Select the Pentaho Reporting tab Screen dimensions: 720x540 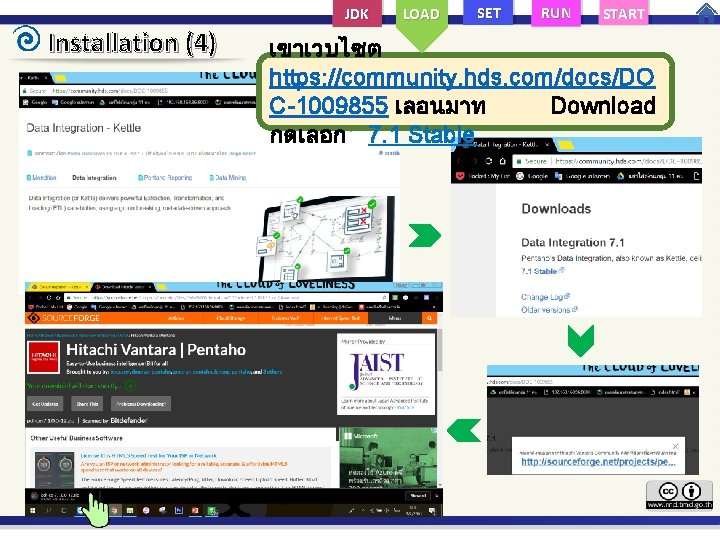click(x=165, y=178)
